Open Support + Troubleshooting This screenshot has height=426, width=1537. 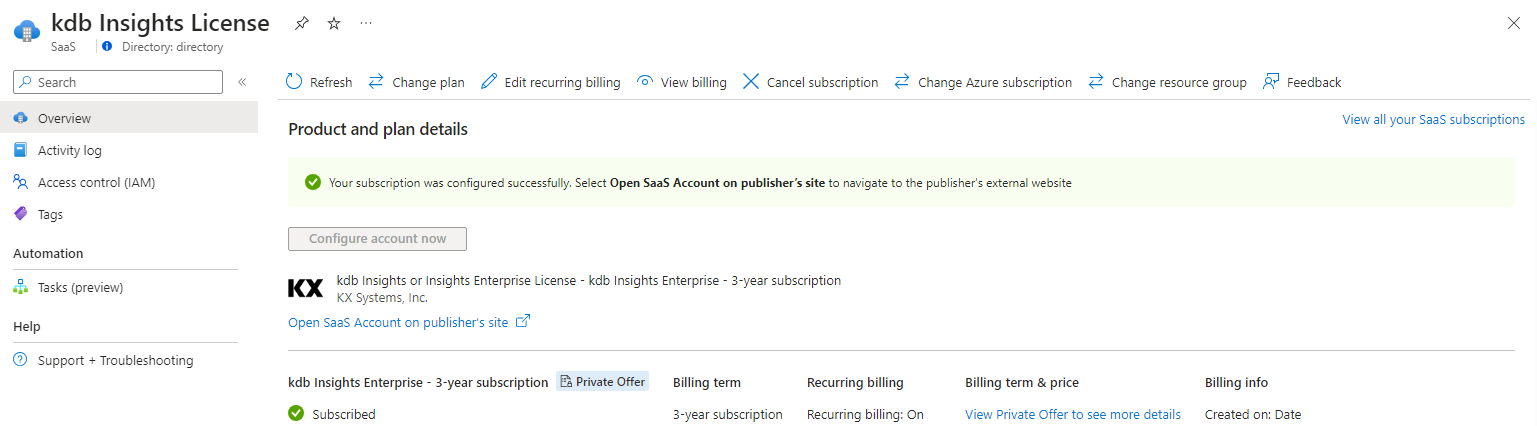coord(115,360)
